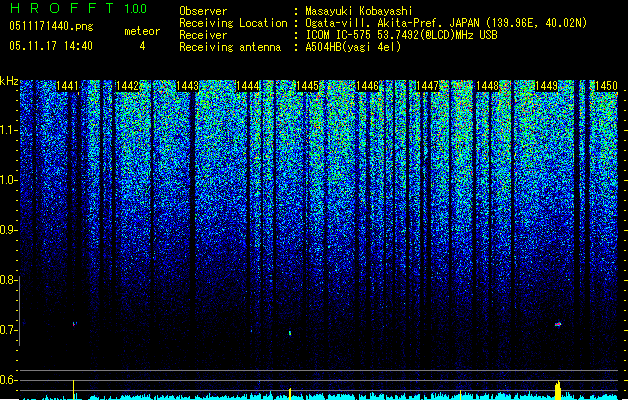Click the green echo spot just before 1445
Image resolution: width=629 pixels, height=400 pixels.
pyautogui.click(x=290, y=333)
